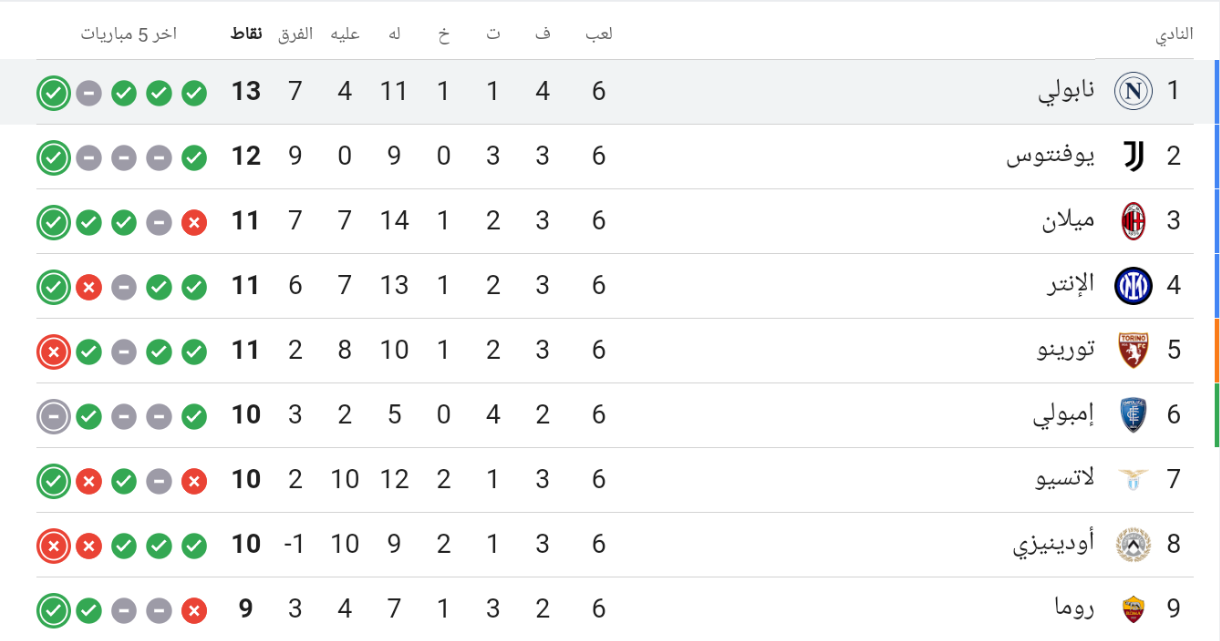Click Torino's outlined red loss indicator

pos(54,352)
